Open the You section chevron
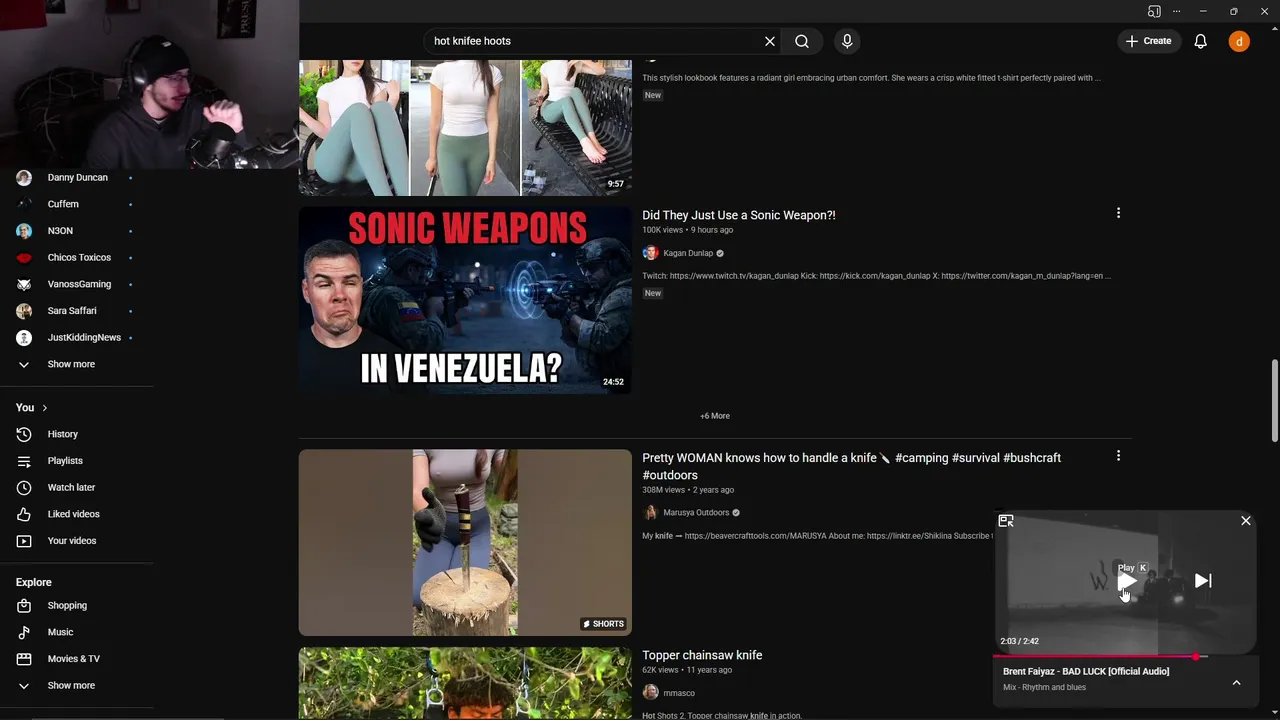This screenshot has height=720, width=1280. 44,408
